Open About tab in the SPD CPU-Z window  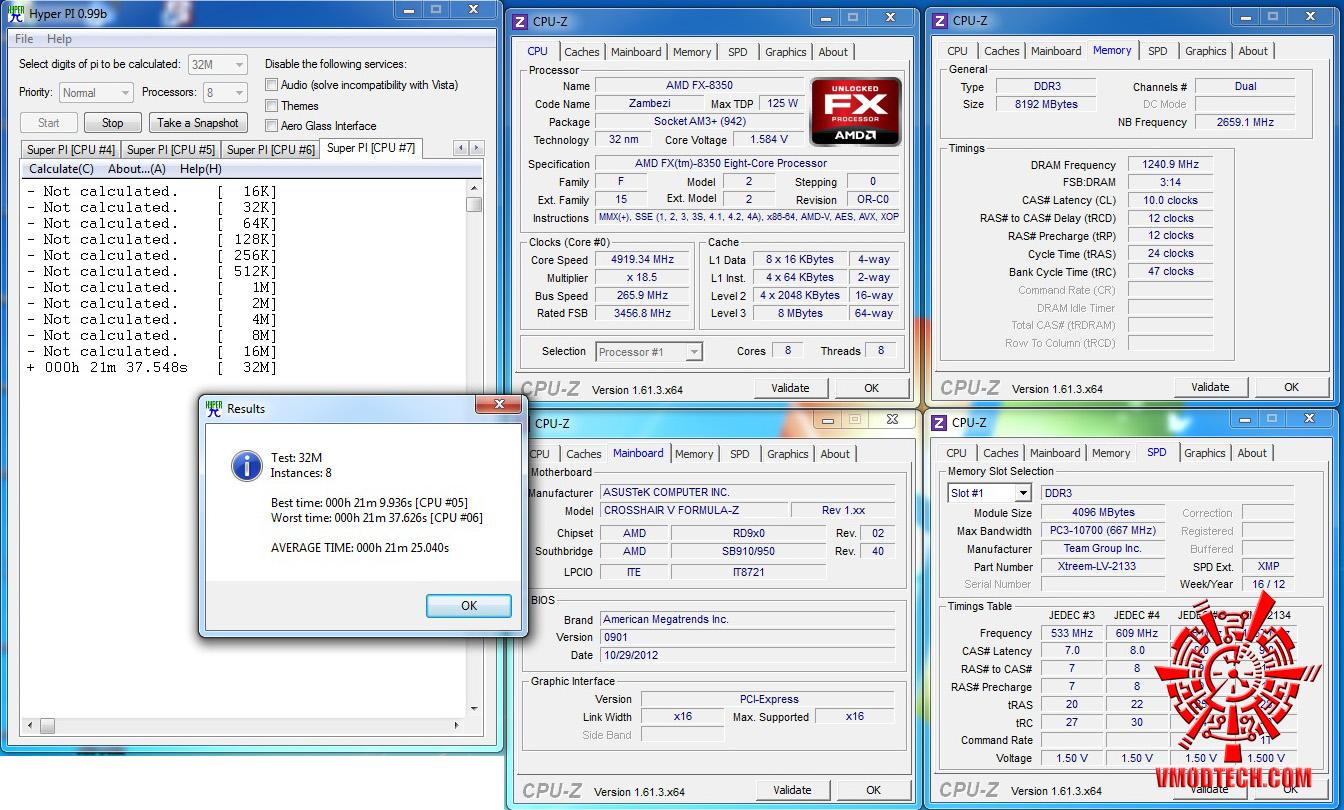(1252, 453)
